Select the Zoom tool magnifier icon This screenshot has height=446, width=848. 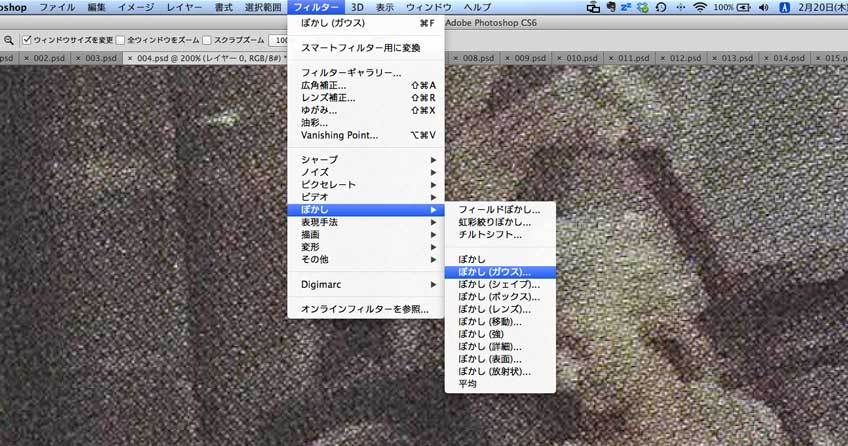[x=9, y=40]
